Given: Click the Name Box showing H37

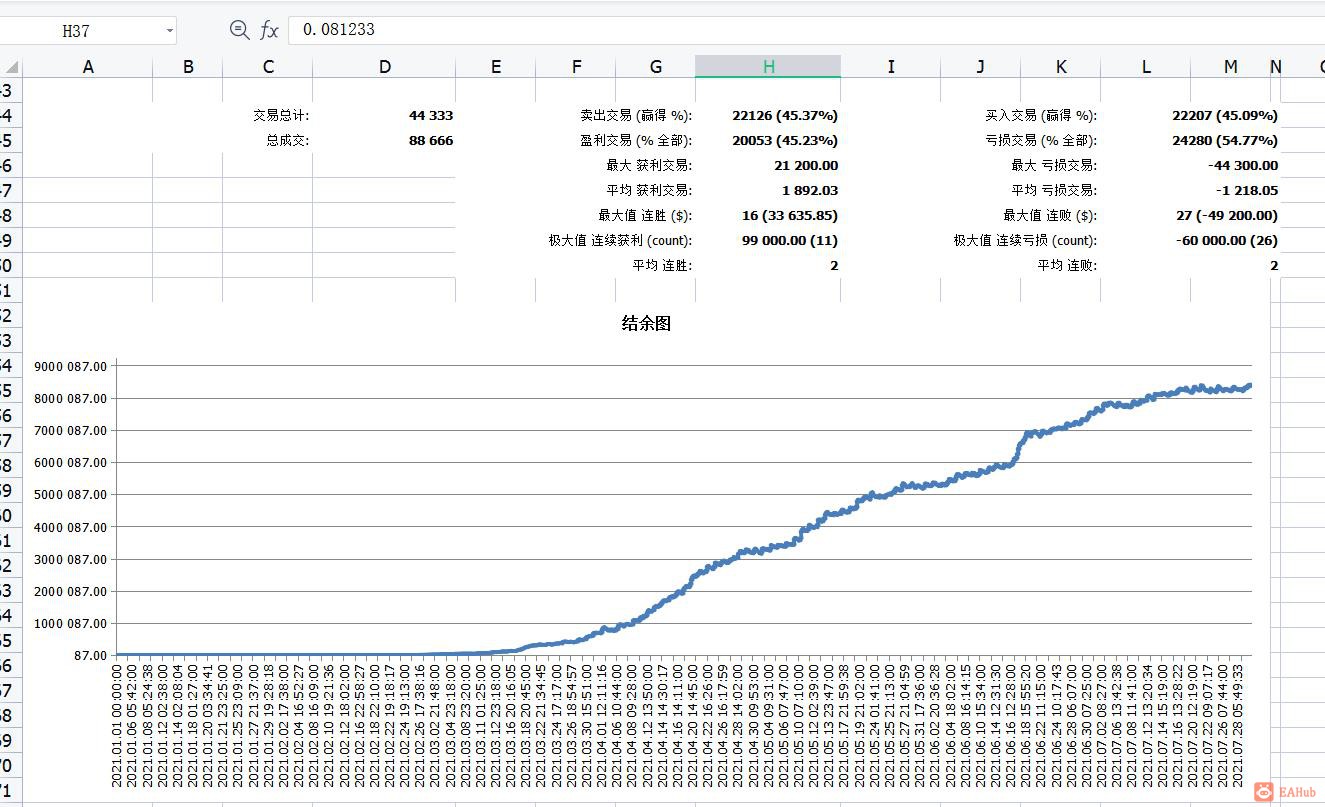Looking at the screenshot, I should [78, 31].
